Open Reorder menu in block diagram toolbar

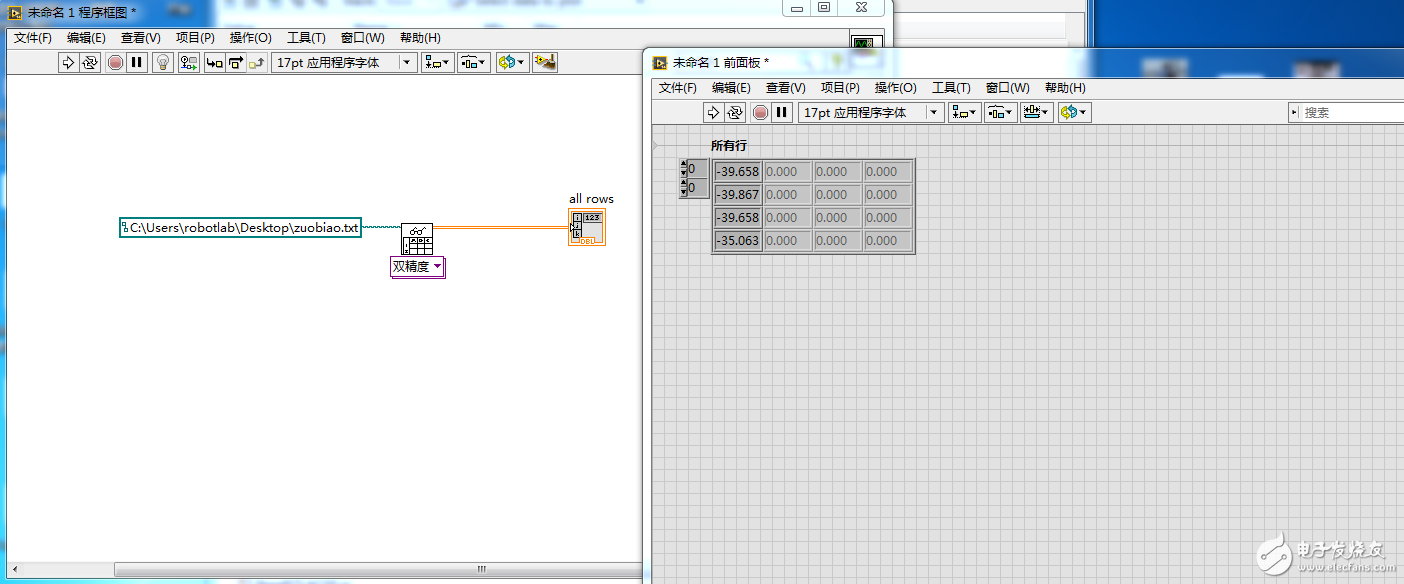pos(511,62)
